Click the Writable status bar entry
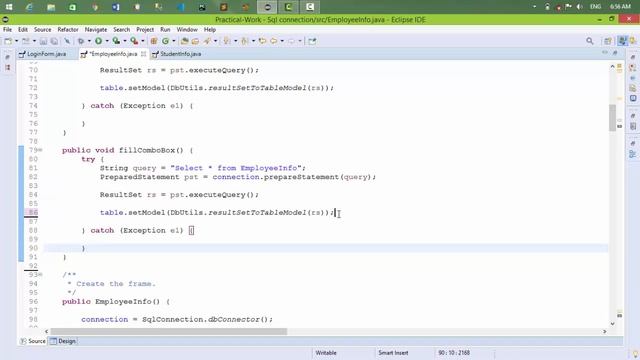The image size is (640, 360). [326, 353]
